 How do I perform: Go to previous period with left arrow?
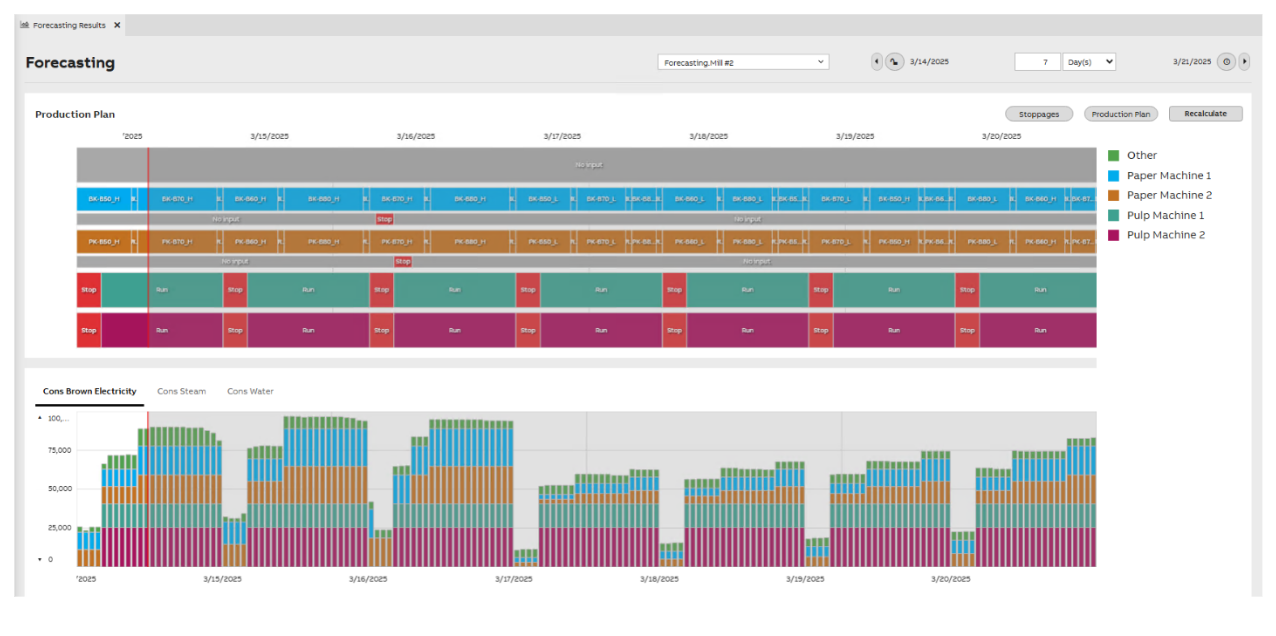point(877,62)
